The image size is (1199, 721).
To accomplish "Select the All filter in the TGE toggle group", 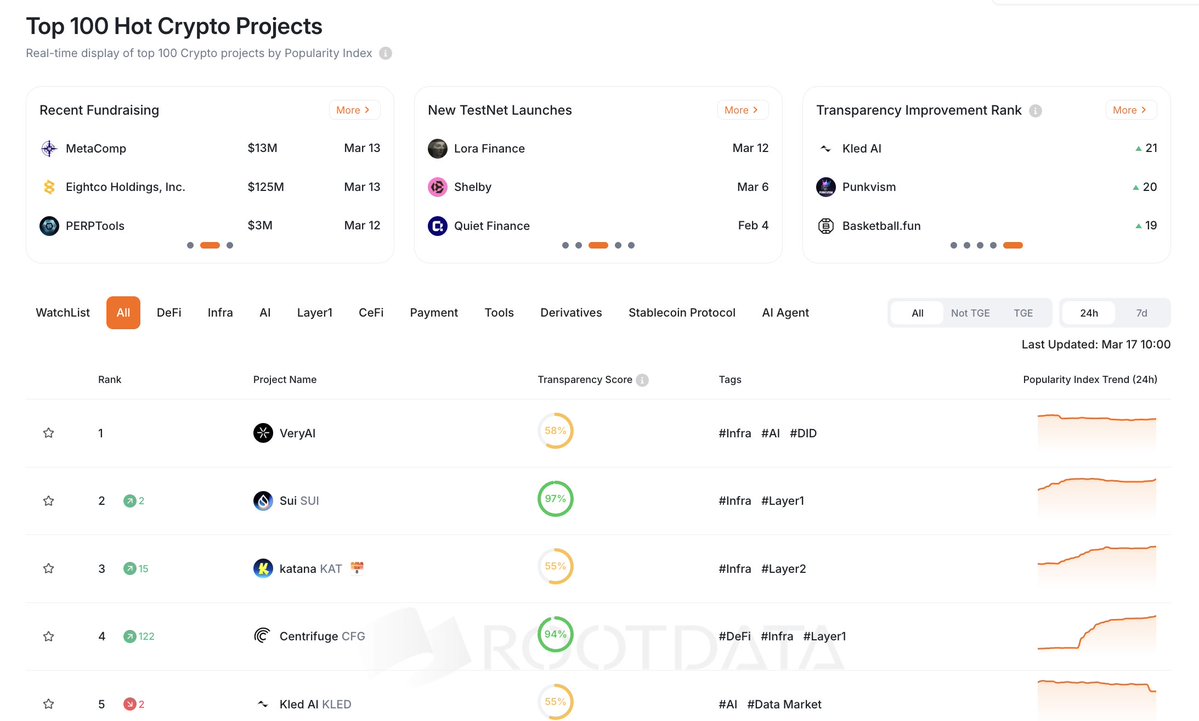I will click(917, 313).
